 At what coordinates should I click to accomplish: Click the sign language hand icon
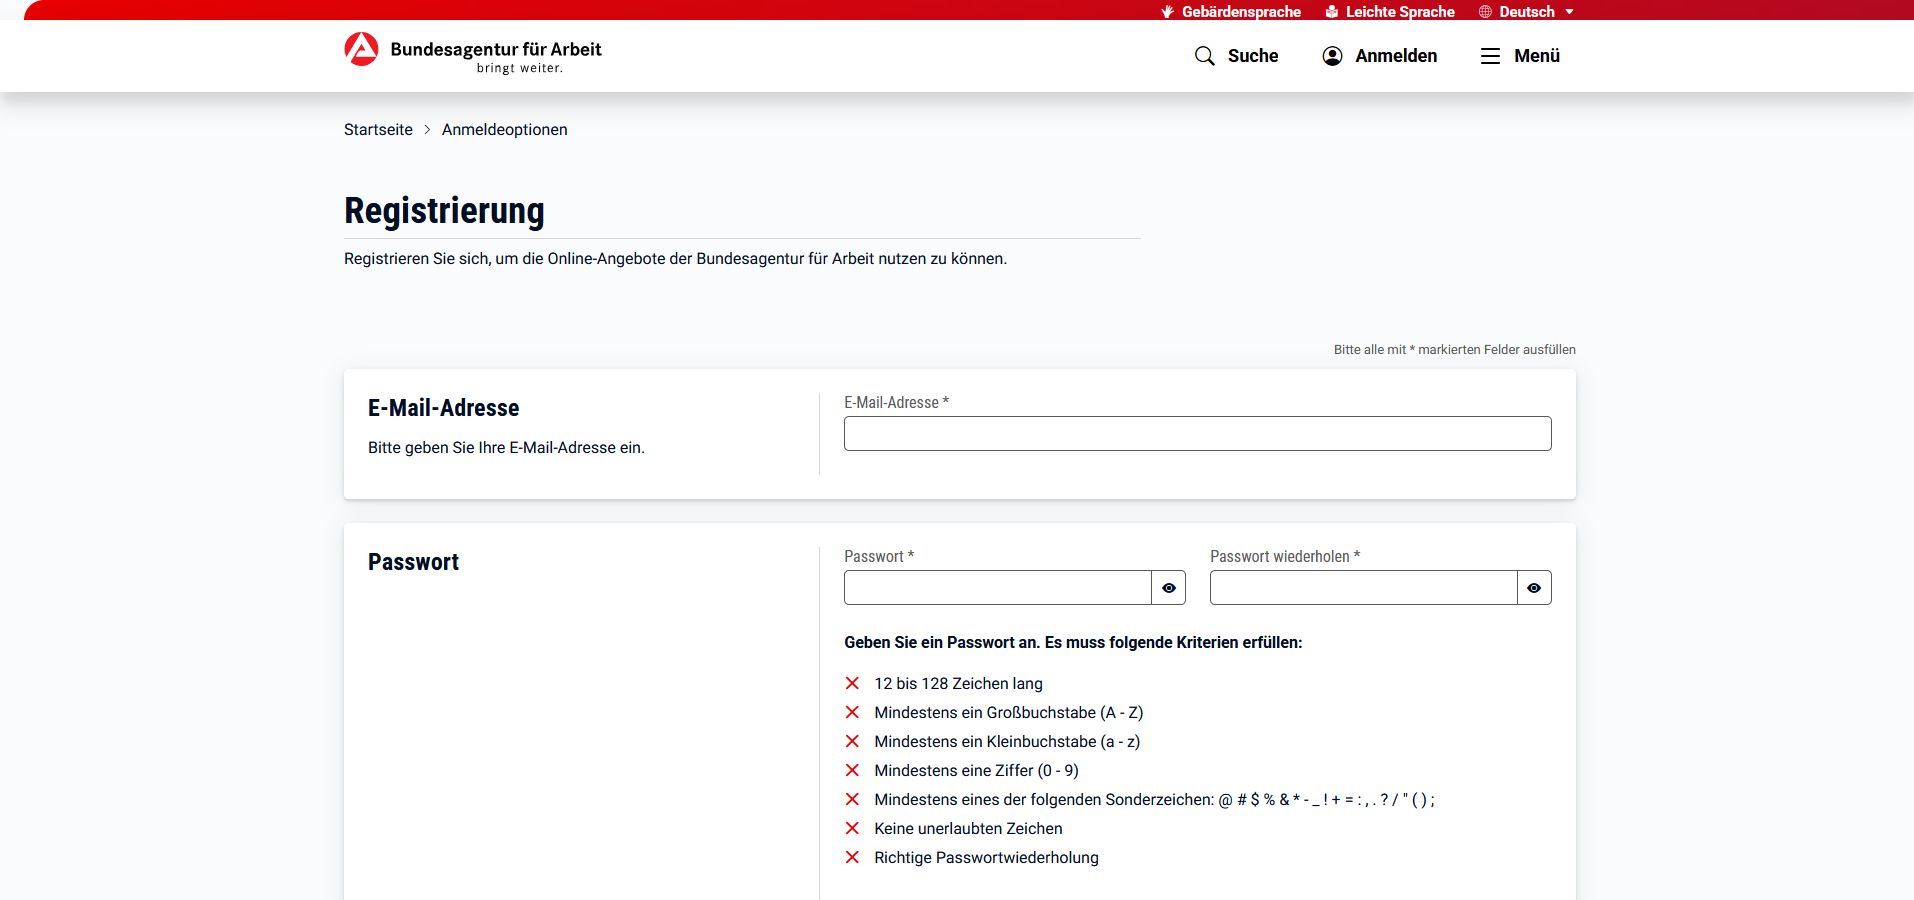[1167, 12]
